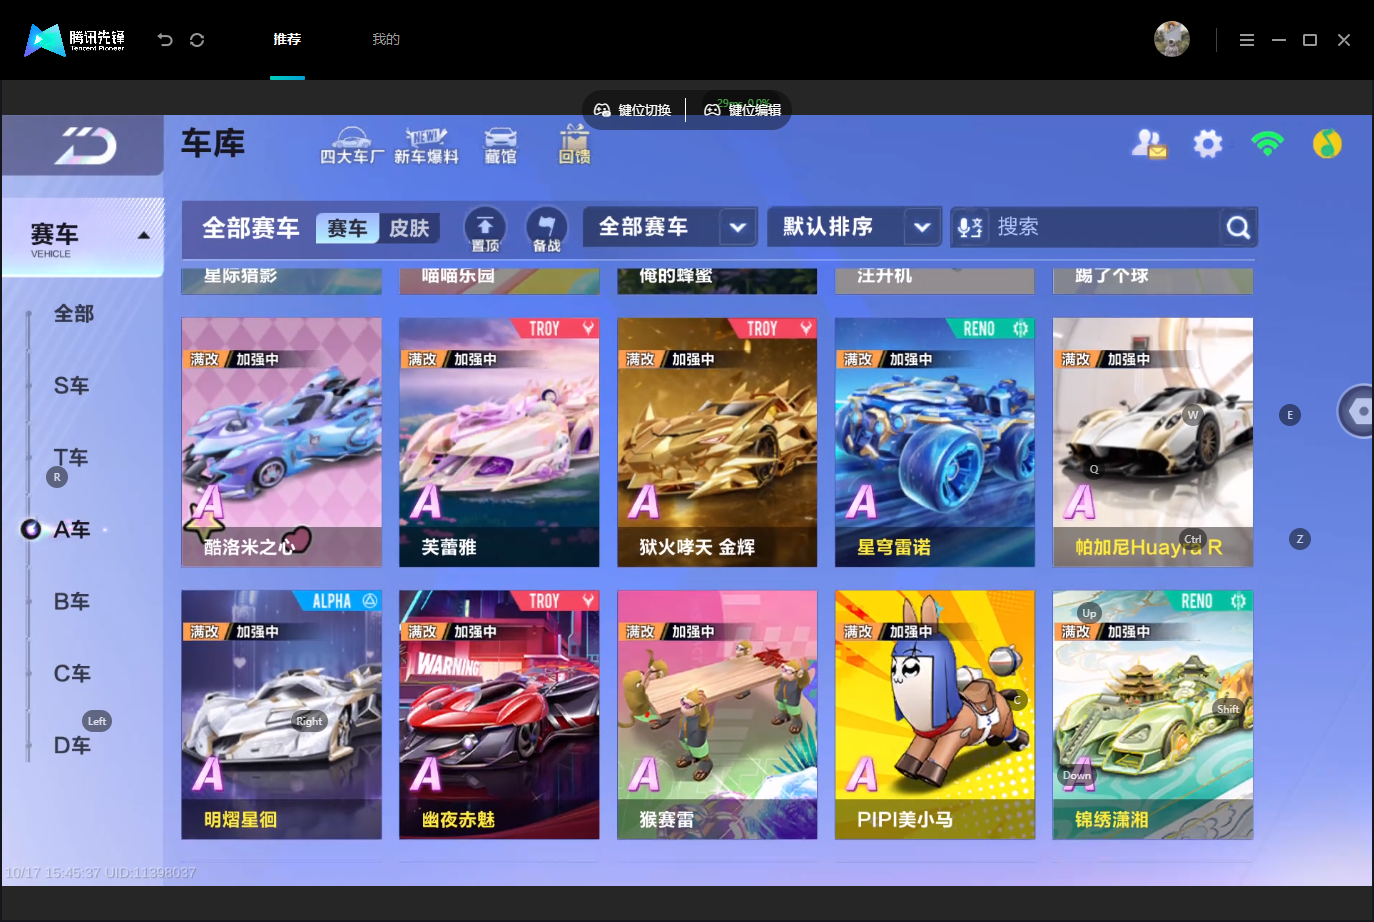
Task: Open the hamburger menu in title bar
Action: tap(1246, 40)
